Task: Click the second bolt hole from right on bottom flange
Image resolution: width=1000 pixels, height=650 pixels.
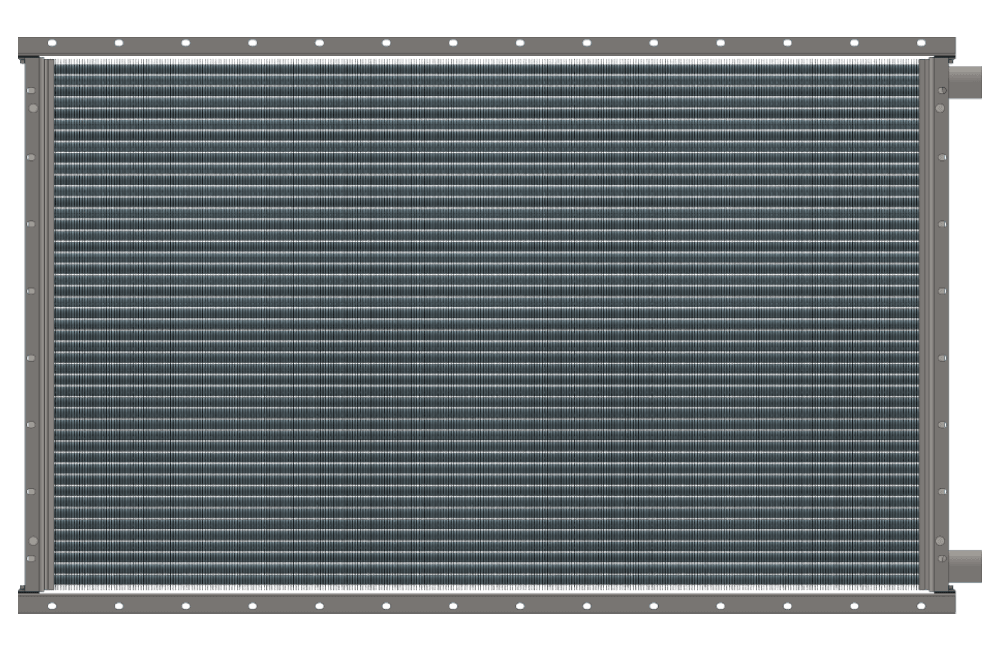Action: tap(855, 605)
